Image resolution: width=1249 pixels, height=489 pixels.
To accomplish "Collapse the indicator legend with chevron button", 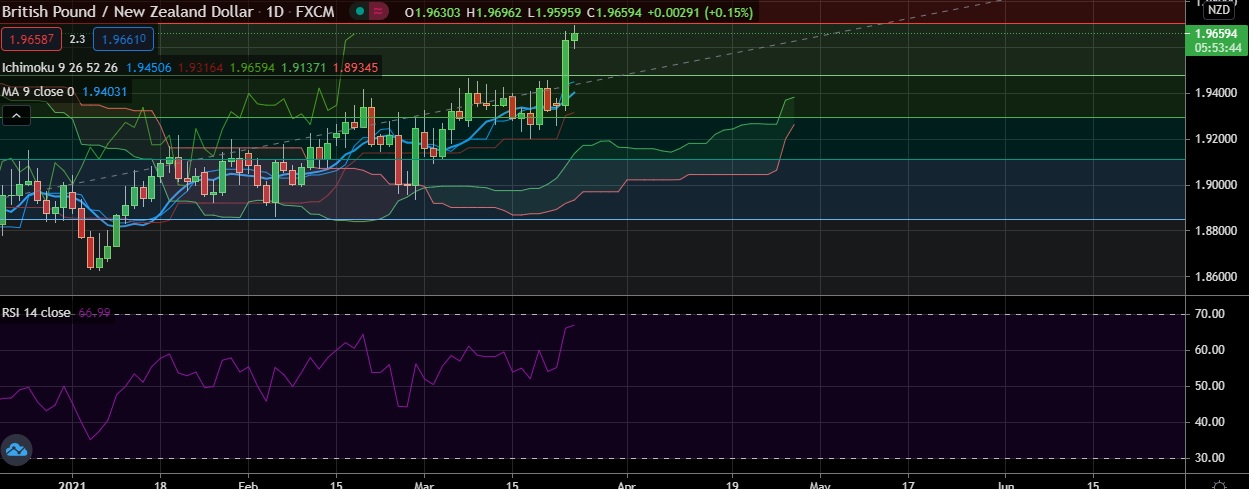I will [15, 116].
